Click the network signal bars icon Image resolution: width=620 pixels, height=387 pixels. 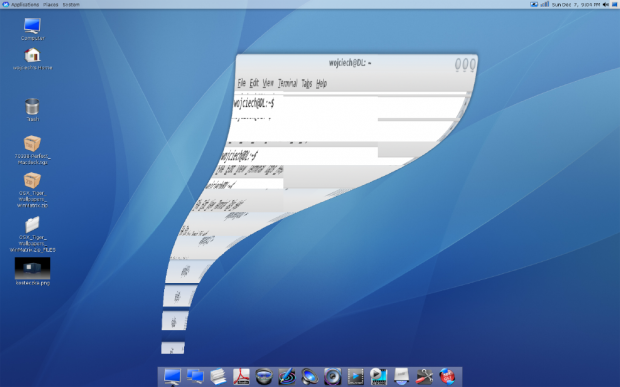pyautogui.click(x=545, y=4)
